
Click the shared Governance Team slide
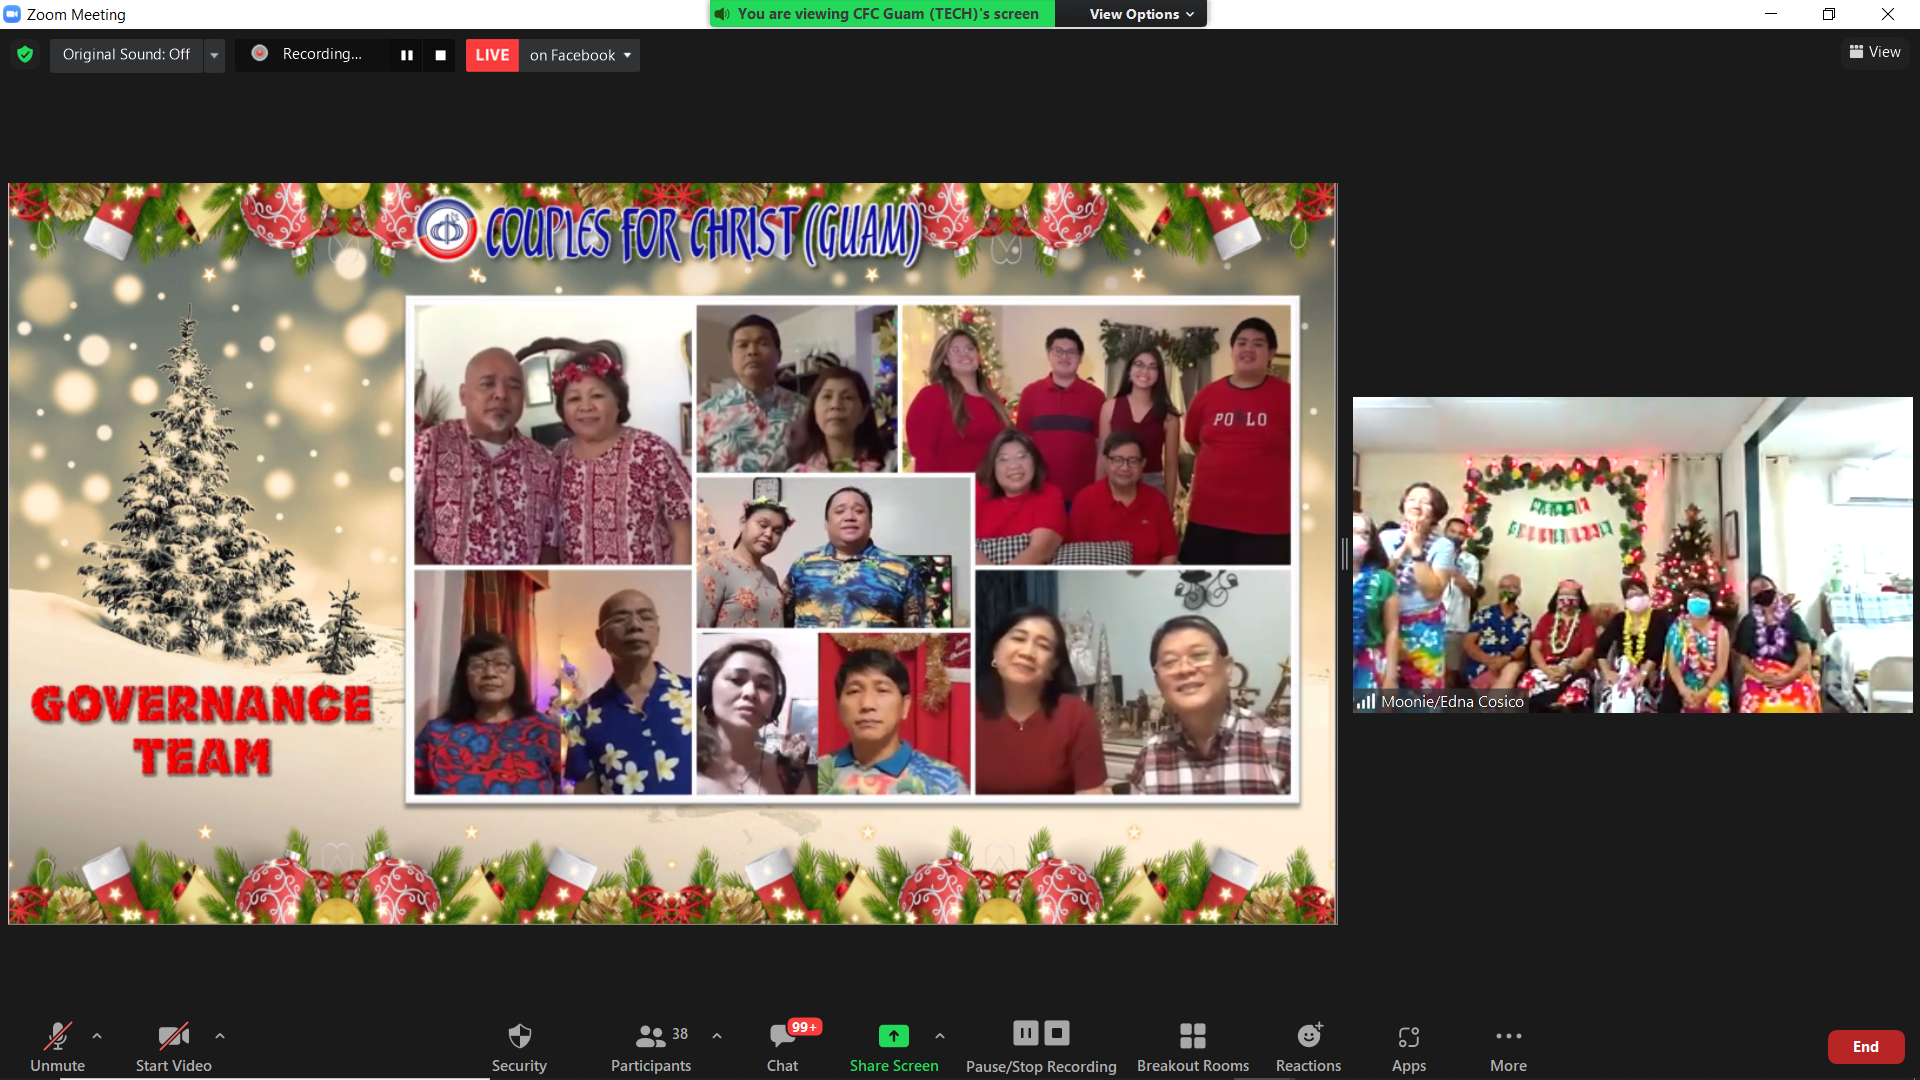click(672, 553)
